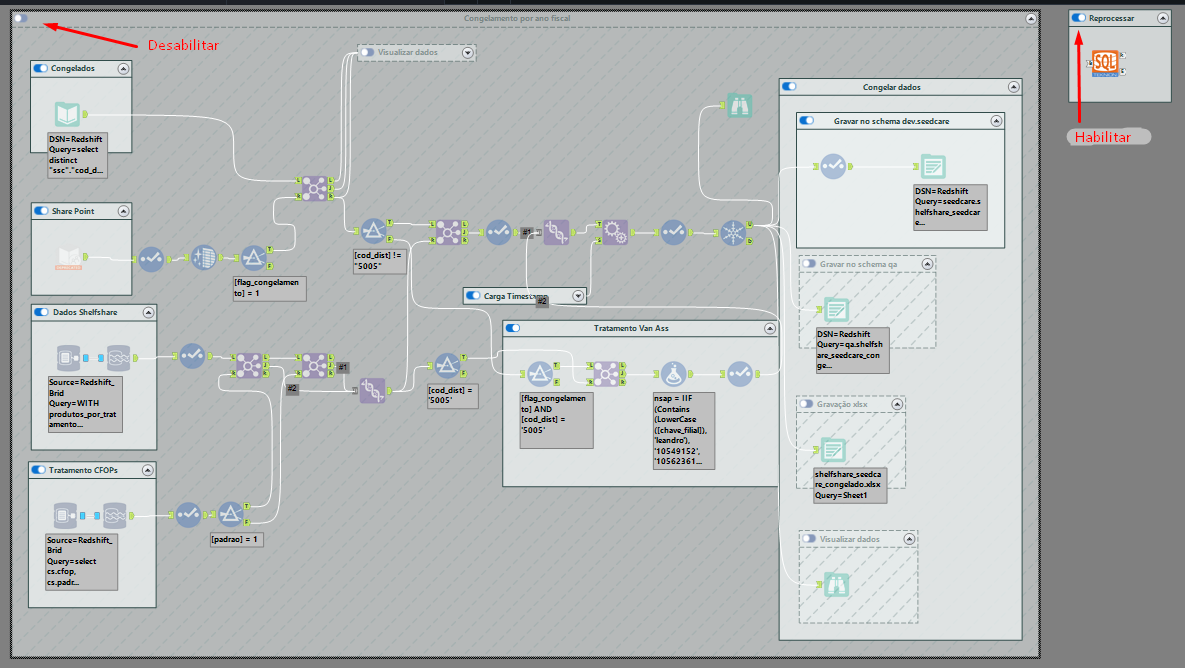Click the Select tool after Share Point input
This screenshot has height=668, width=1185.
click(151, 258)
